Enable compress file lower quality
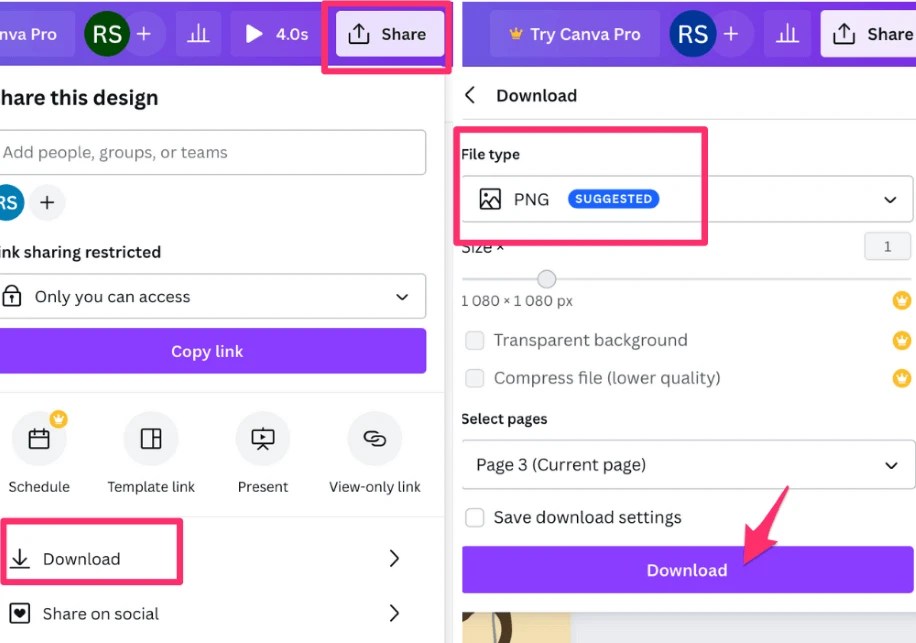 [475, 378]
